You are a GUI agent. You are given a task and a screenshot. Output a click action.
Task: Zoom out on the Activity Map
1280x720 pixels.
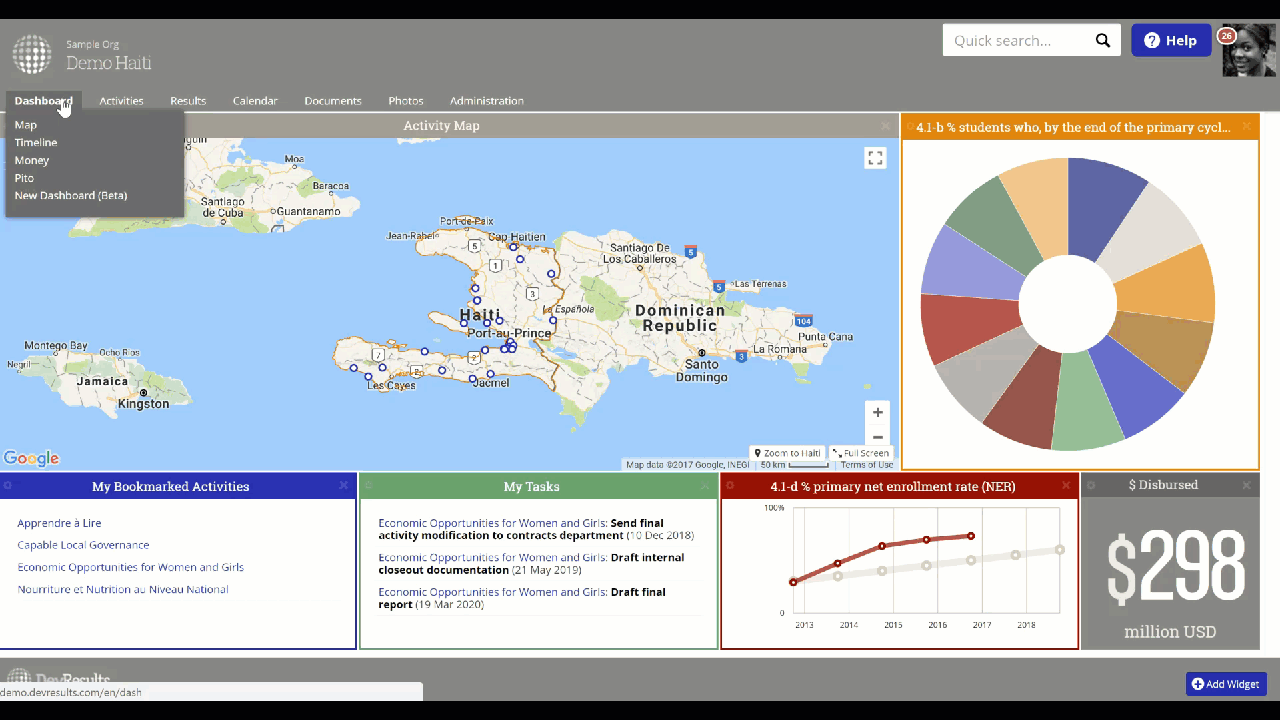pyautogui.click(x=877, y=437)
